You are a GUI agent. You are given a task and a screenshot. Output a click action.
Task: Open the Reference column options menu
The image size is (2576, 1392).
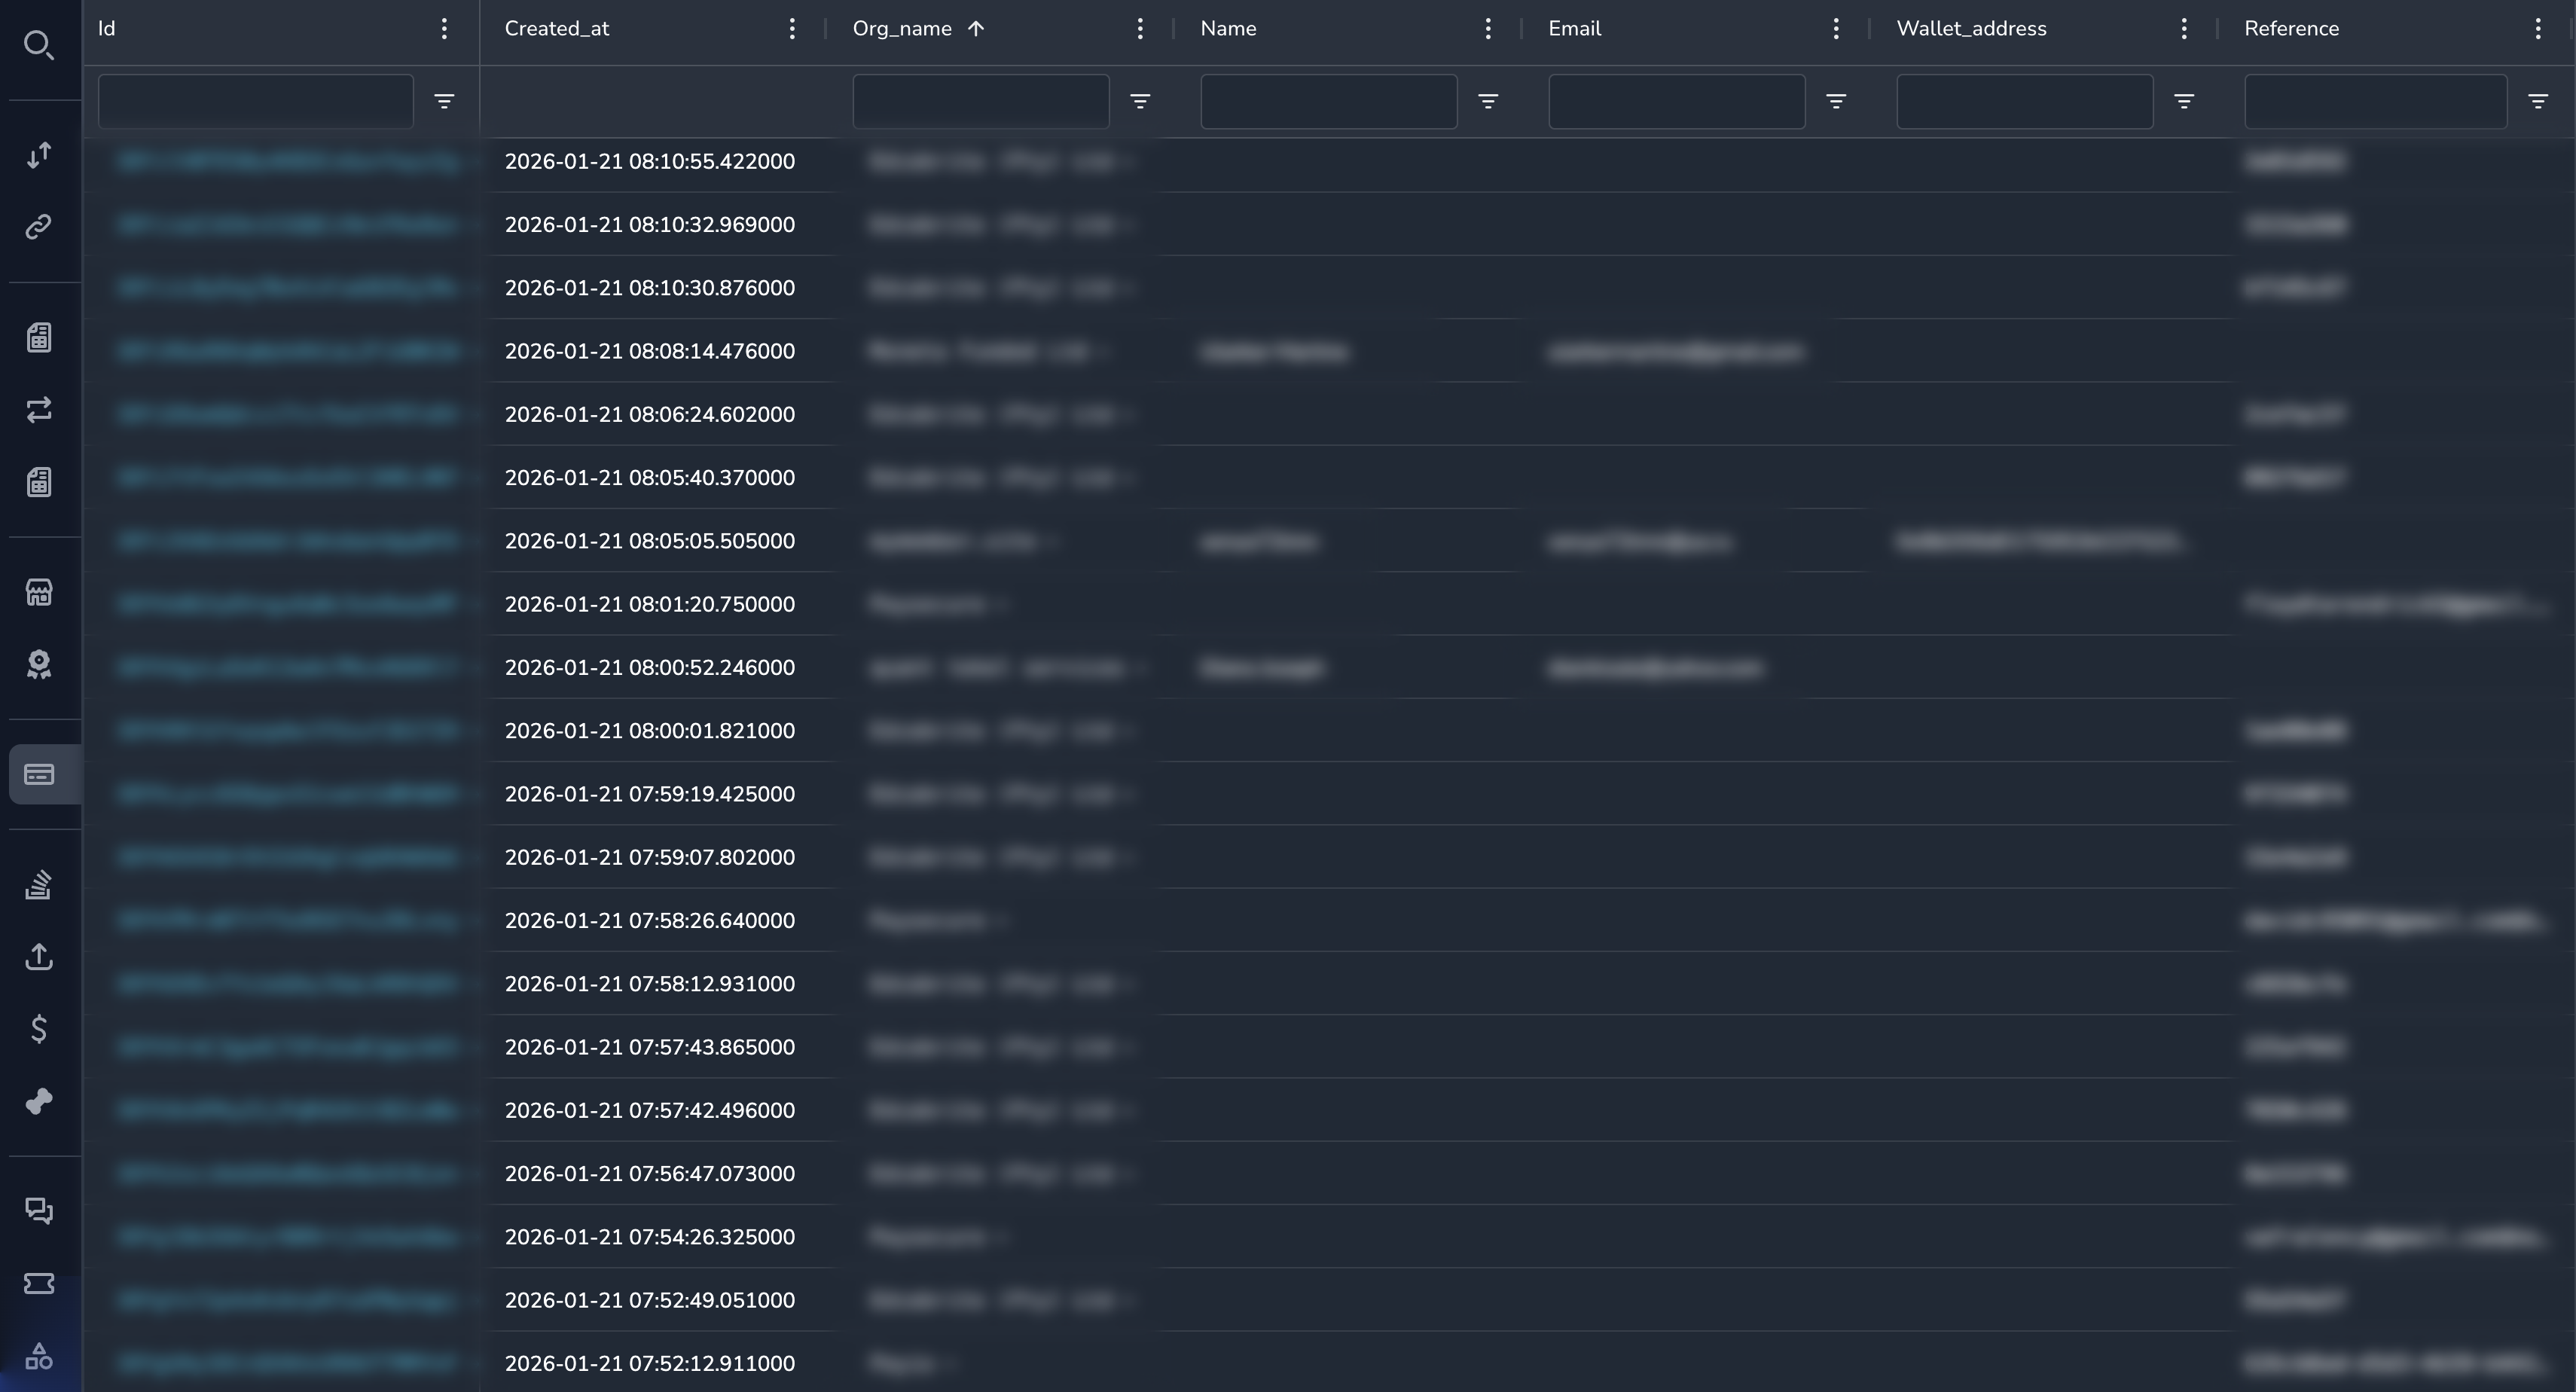pyautogui.click(x=2537, y=29)
